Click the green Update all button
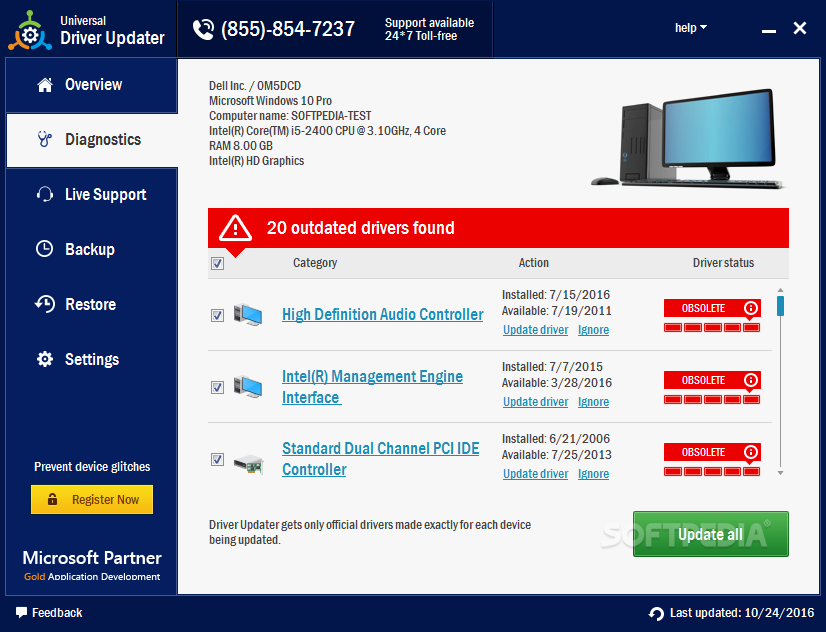The image size is (826, 632). [711, 534]
